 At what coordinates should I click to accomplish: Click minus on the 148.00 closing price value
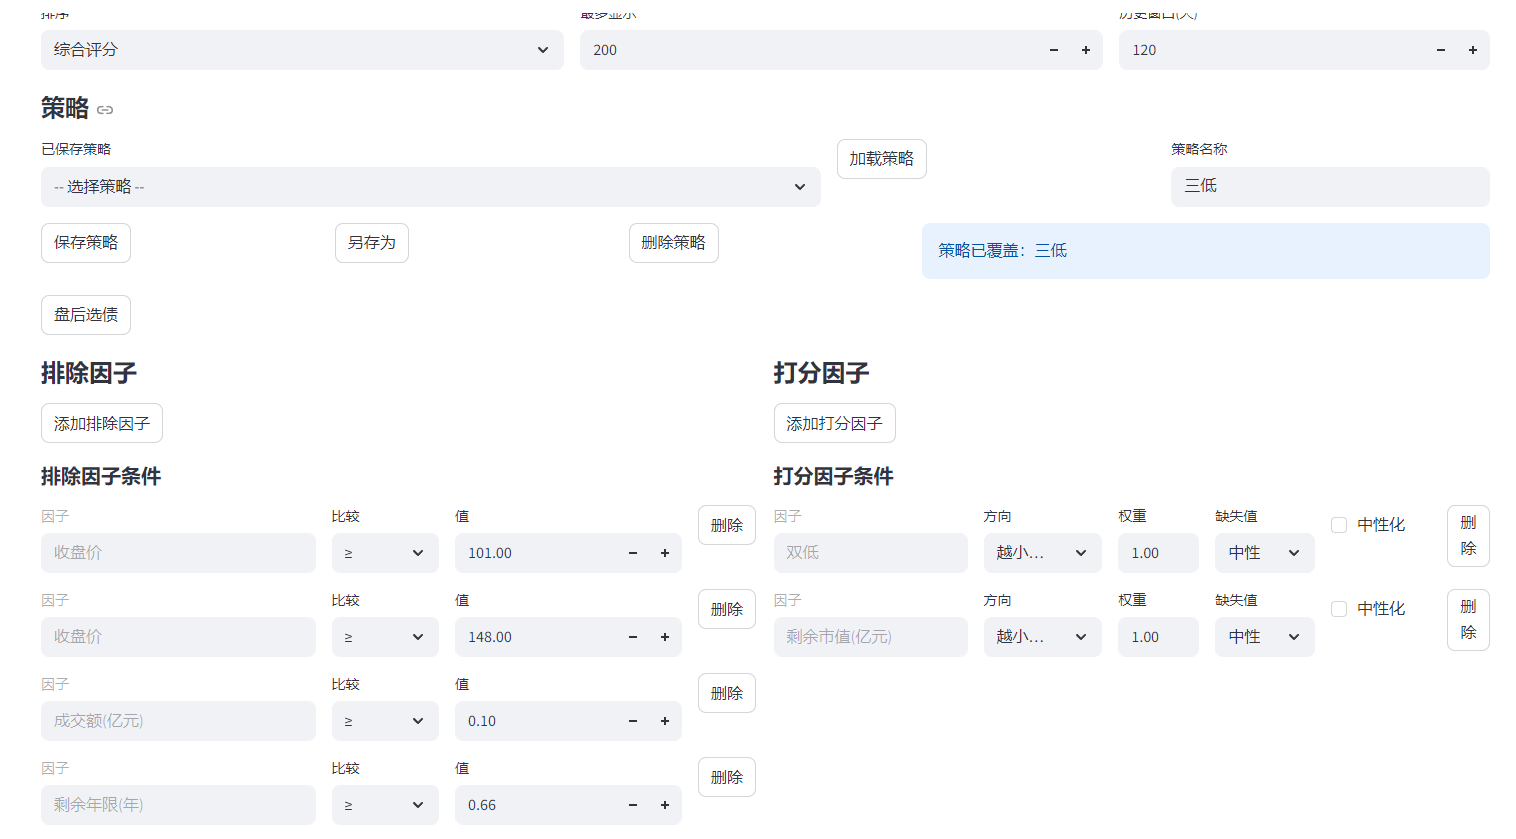pyautogui.click(x=632, y=637)
